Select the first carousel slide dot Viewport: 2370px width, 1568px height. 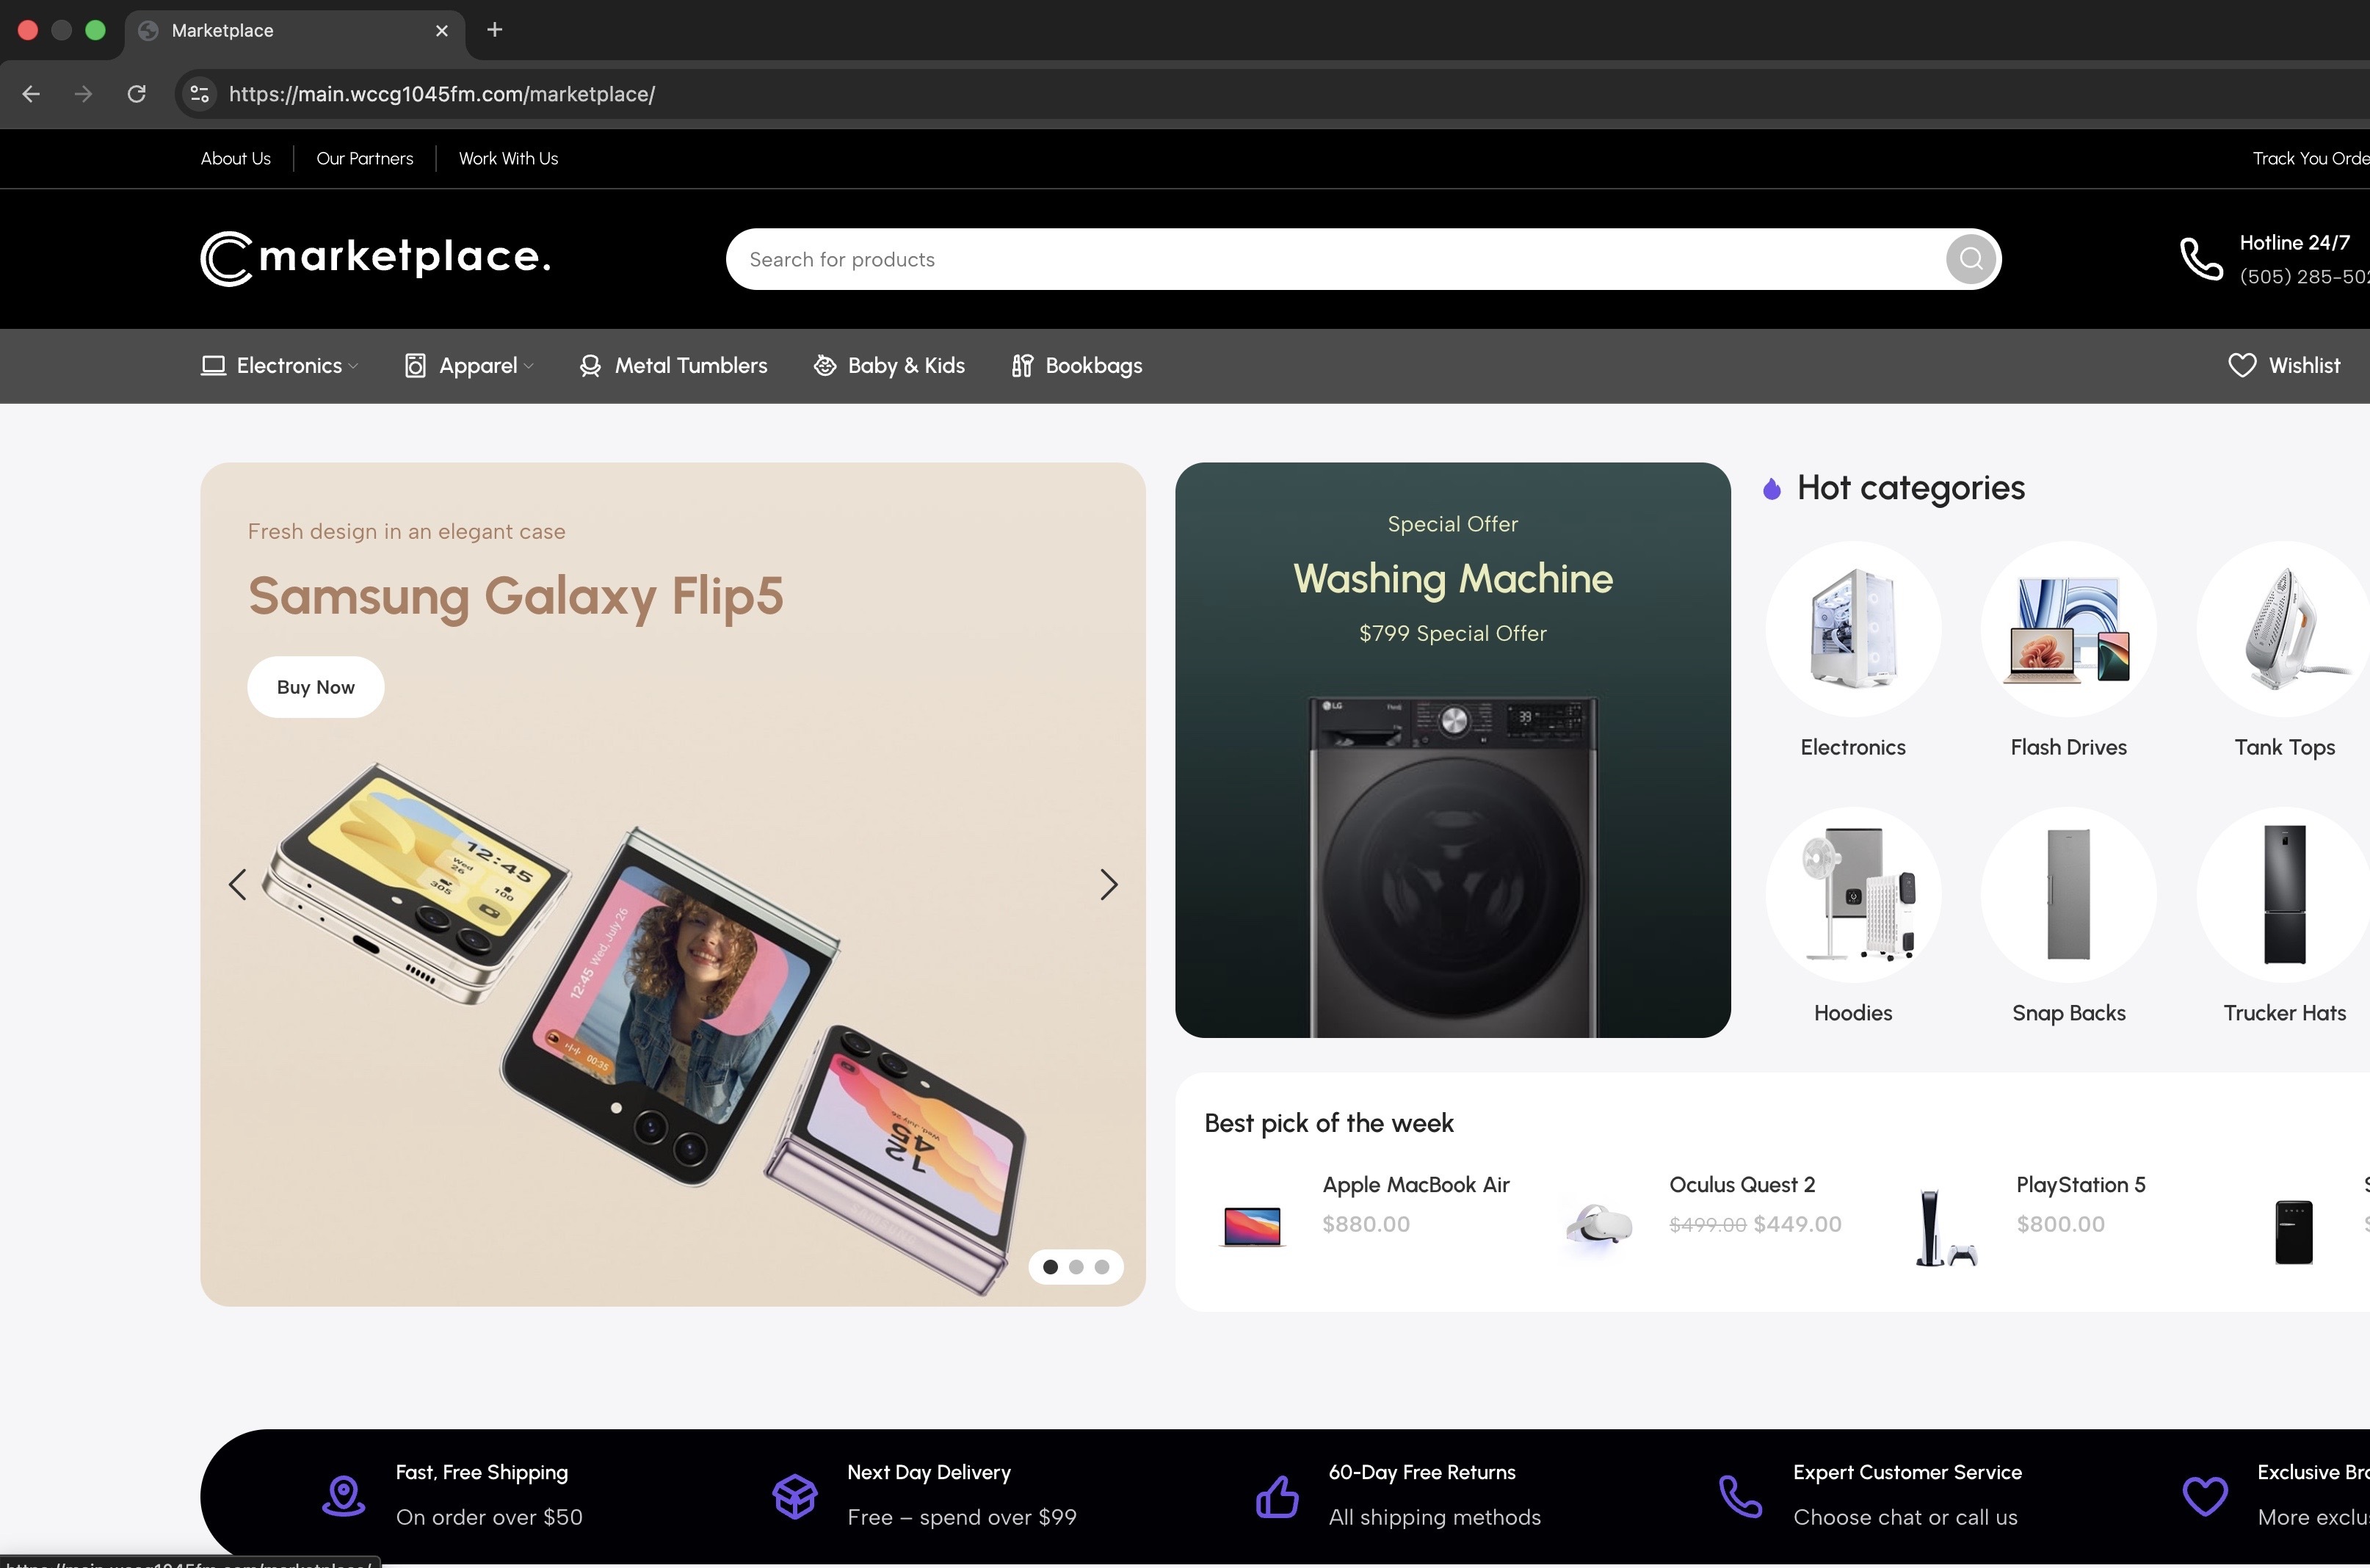(x=1050, y=1267)
